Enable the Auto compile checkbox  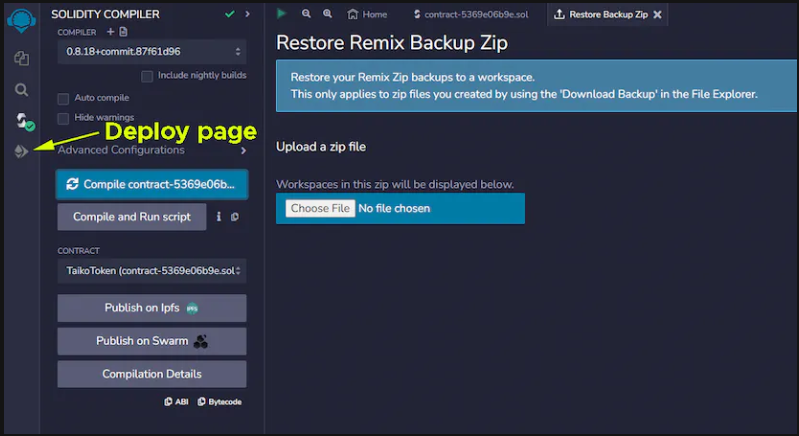[x=63, y=98]
